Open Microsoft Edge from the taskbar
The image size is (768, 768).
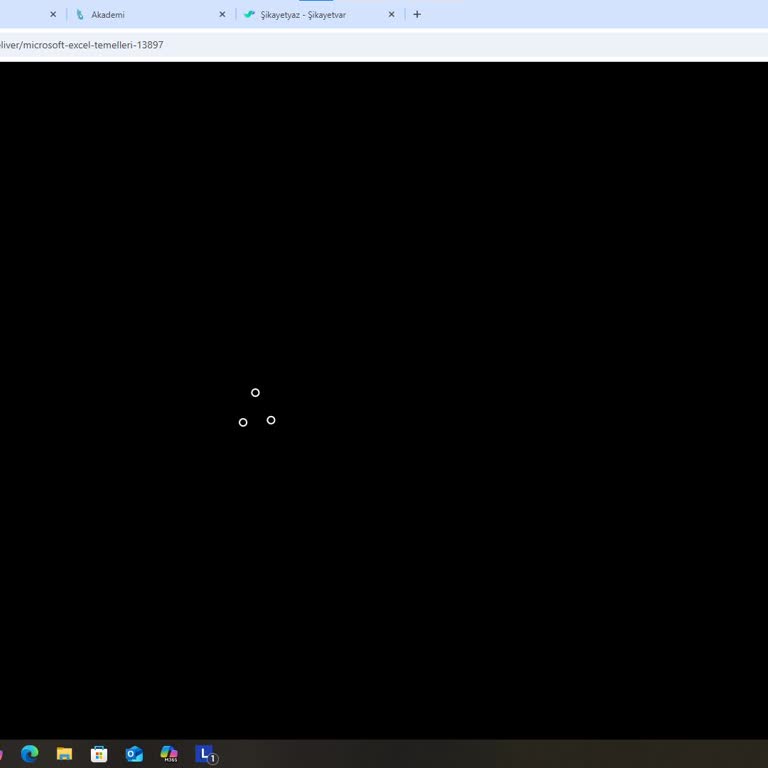click(30, 754)
